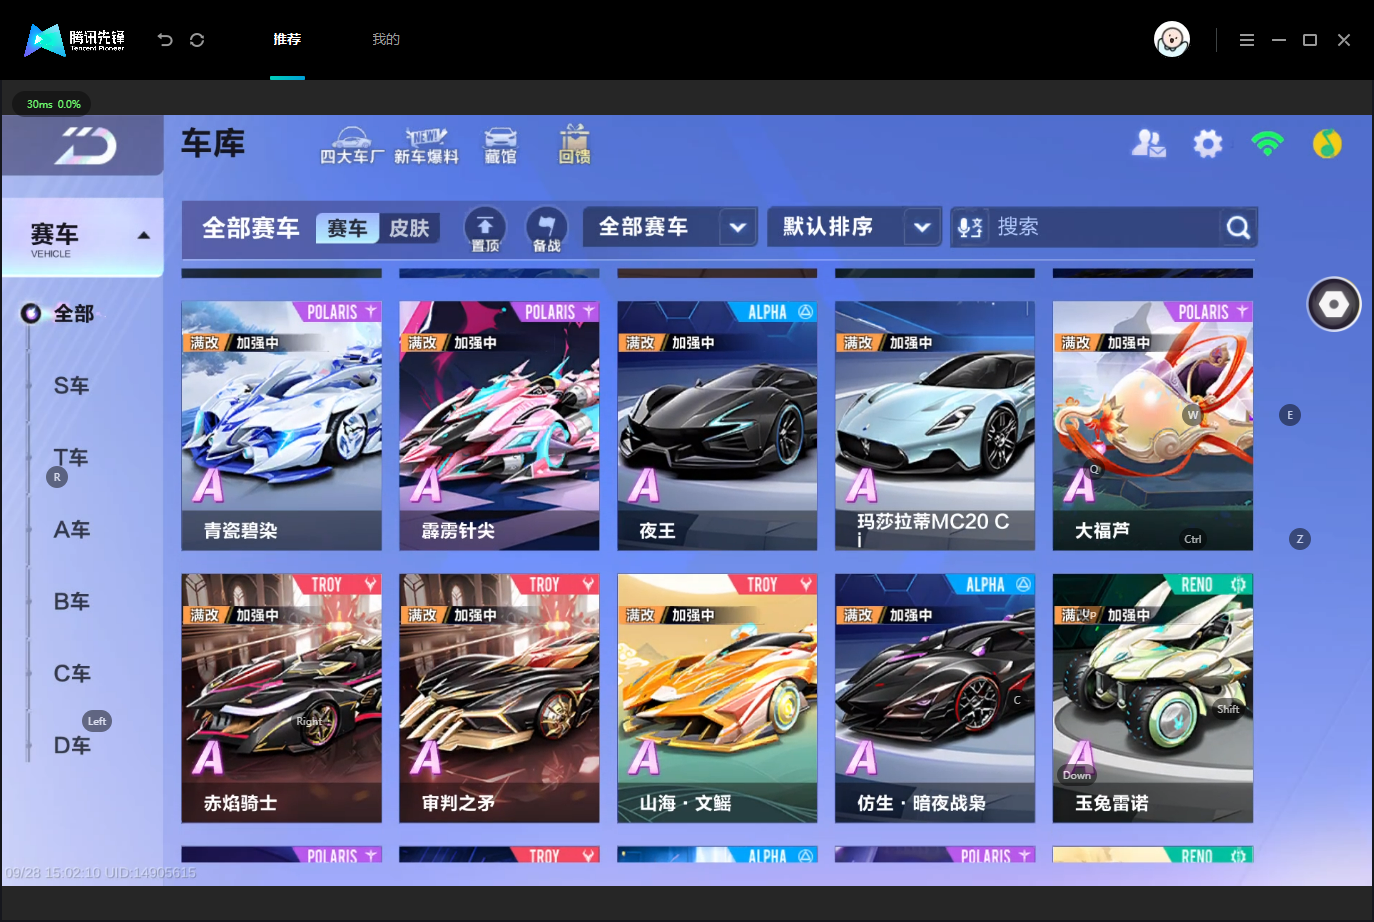Select the 审判之矛 car card
The height and width of the screenshot is (922, 1374).
click(499, 698)
